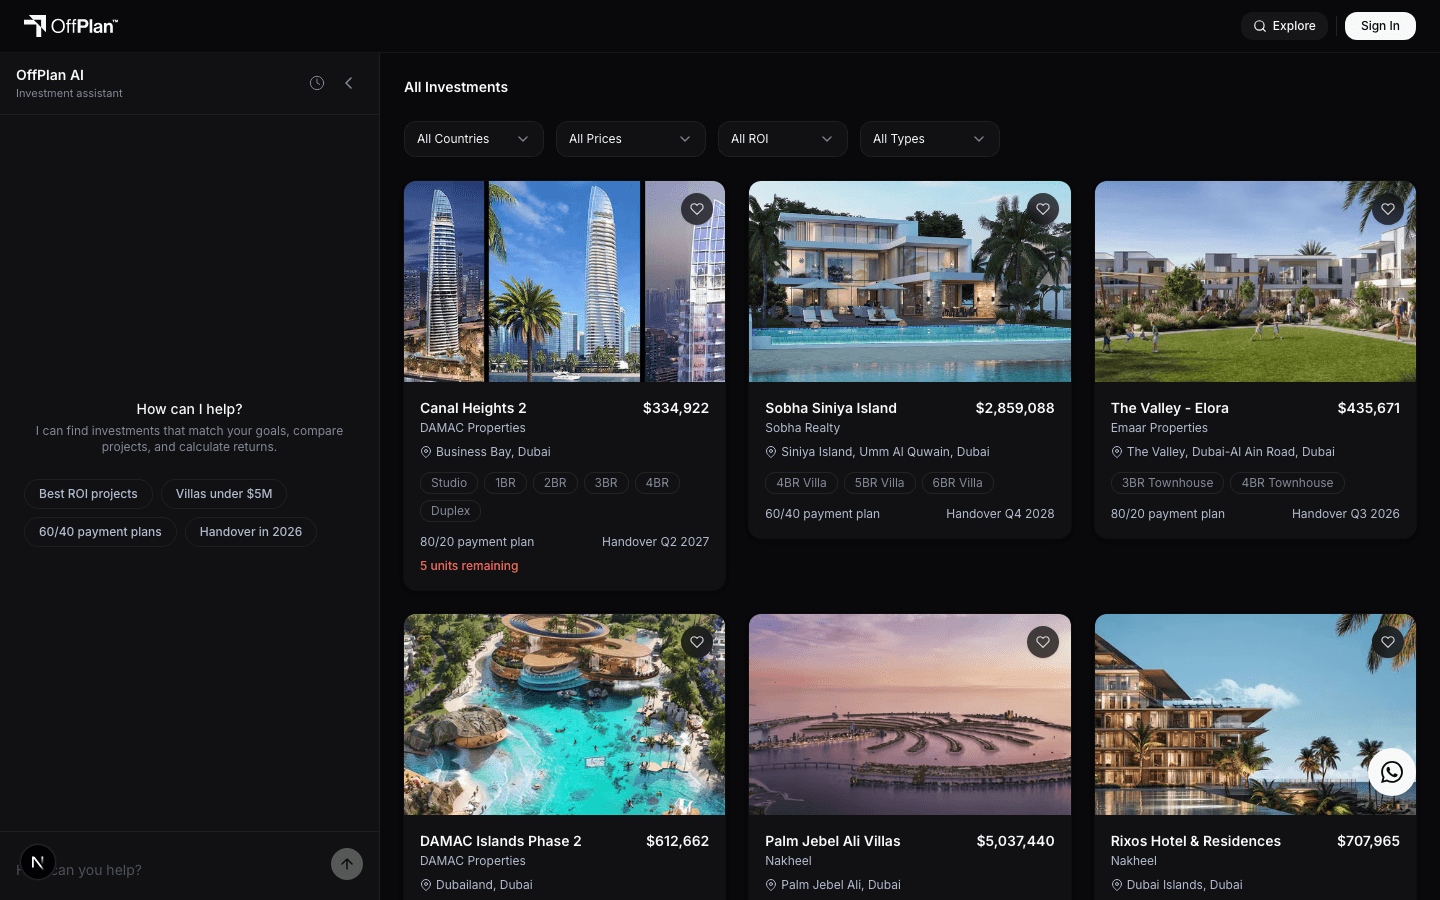Favorite Sobha Siniya Island with heart icon
1440x900 pixels.
1043,209
